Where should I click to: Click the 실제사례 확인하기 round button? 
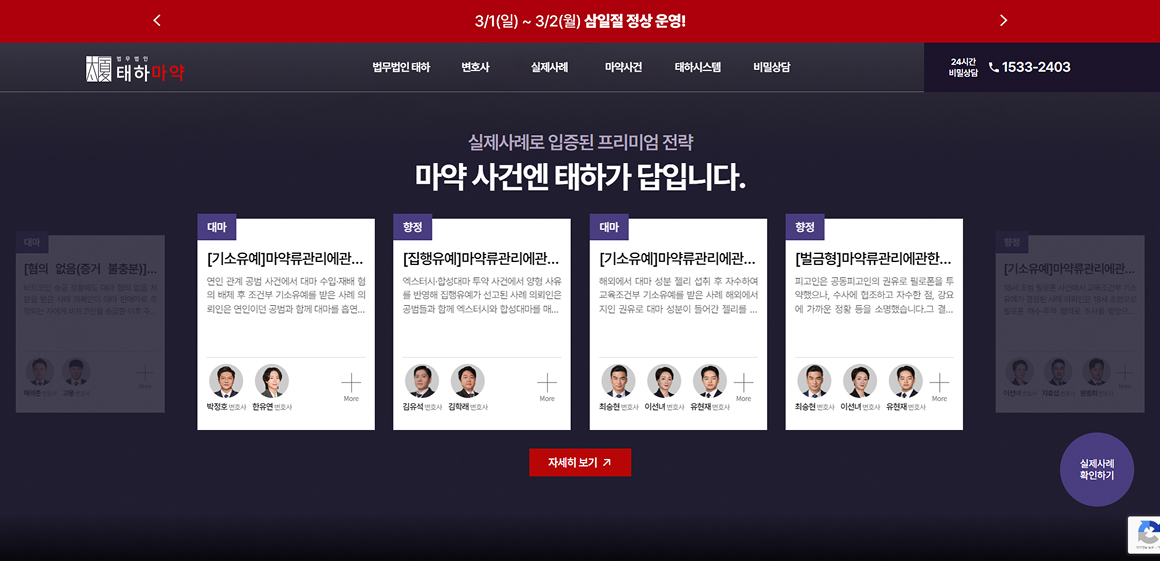tap(1096, 469)
